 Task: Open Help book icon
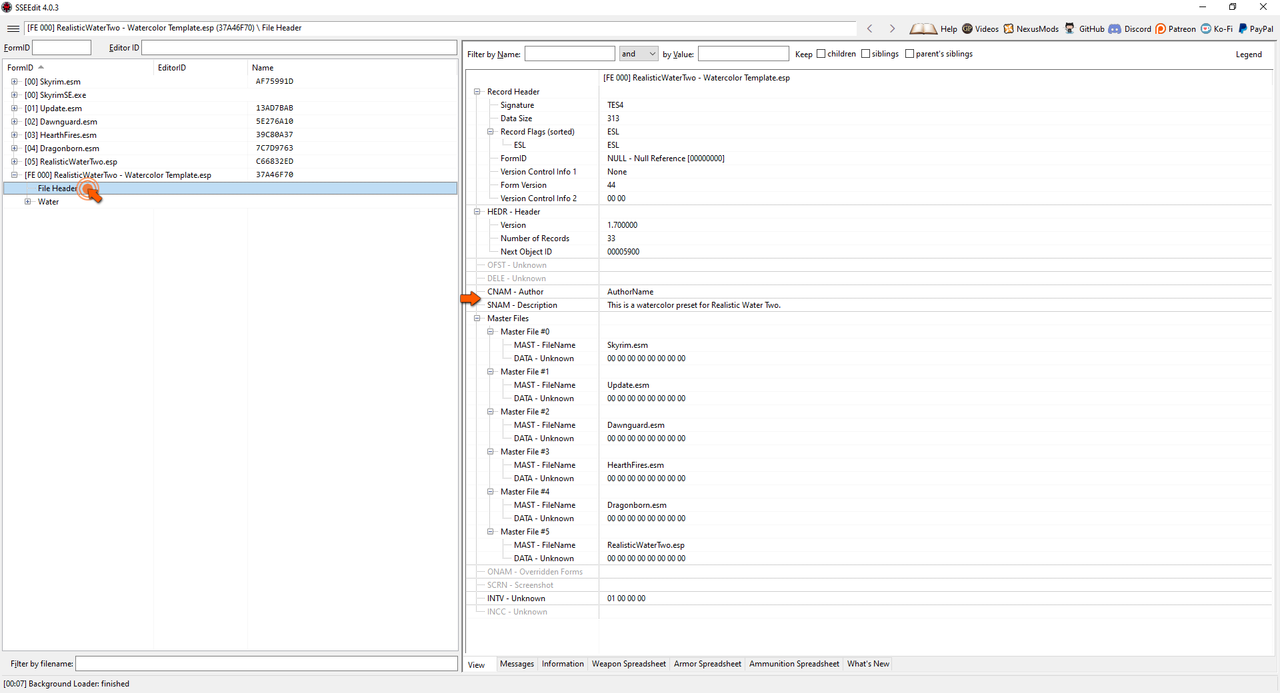click(x=922, y=29)
